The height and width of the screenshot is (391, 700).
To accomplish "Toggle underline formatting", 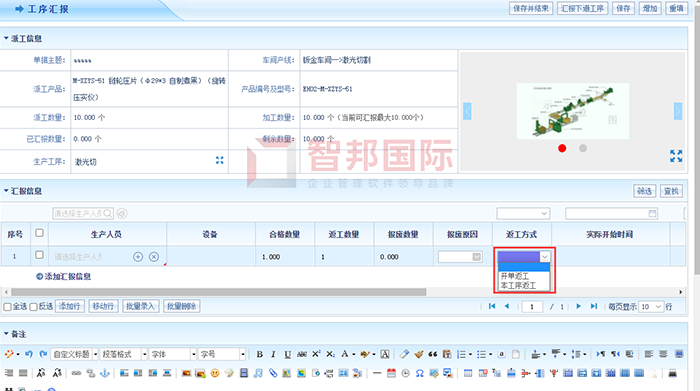I will point(288,354).
